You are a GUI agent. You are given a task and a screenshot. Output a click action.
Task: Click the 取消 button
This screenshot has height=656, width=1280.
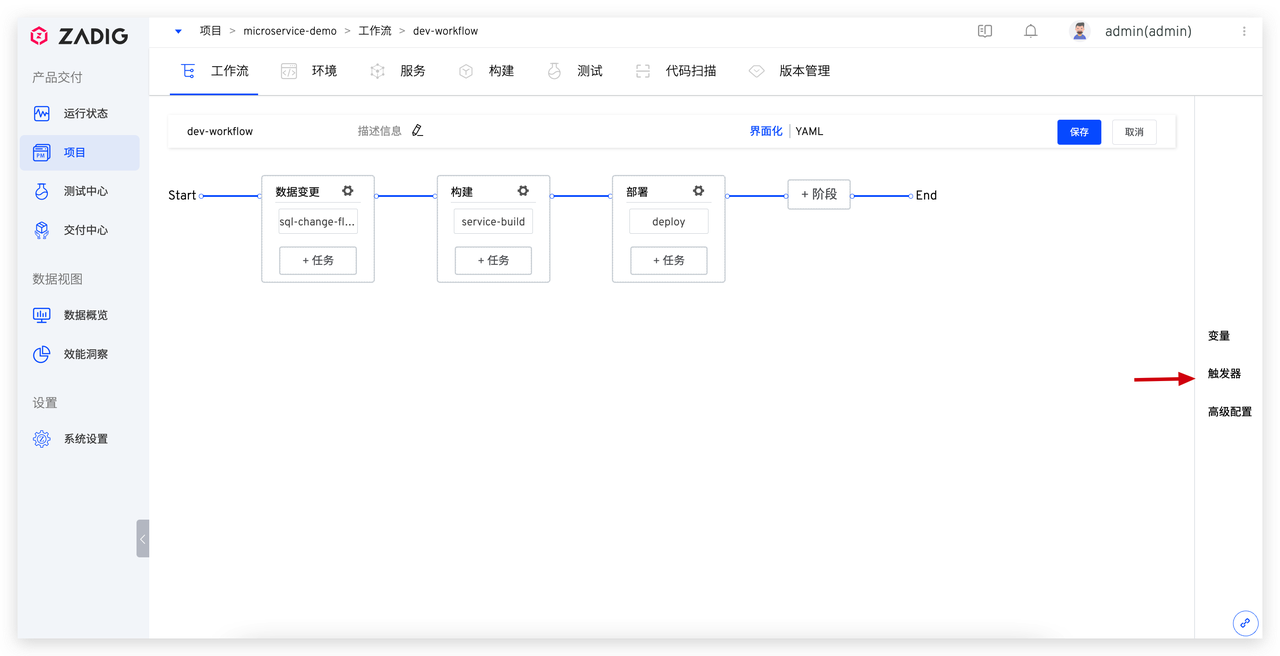(1134, 132)
